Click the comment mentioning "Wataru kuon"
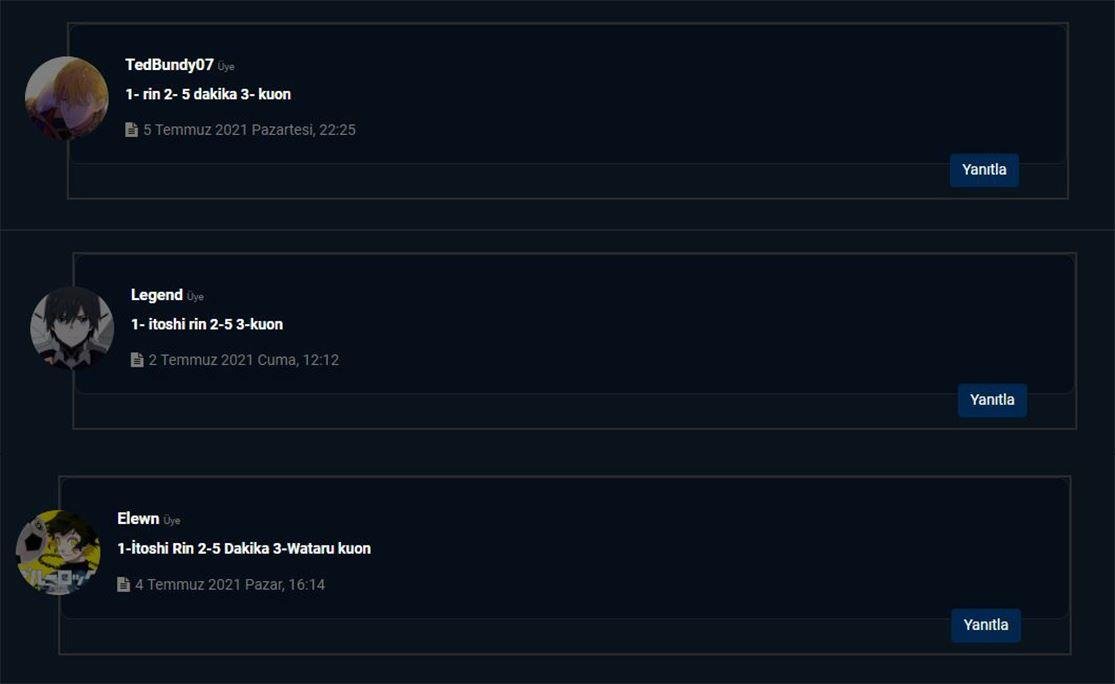This screenshot has height=684, width=1115. [x=244, y=548]
